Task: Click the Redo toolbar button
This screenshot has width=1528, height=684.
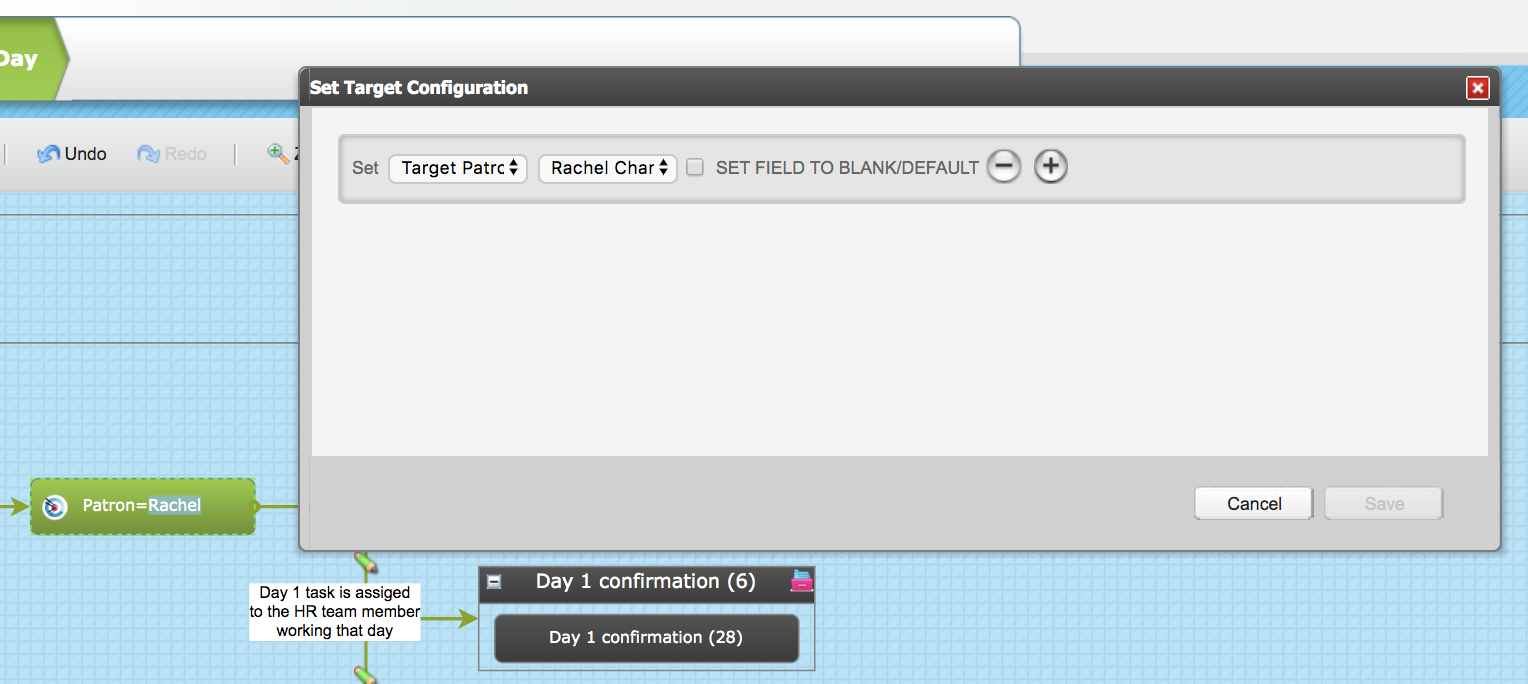Action: [172, 154]
